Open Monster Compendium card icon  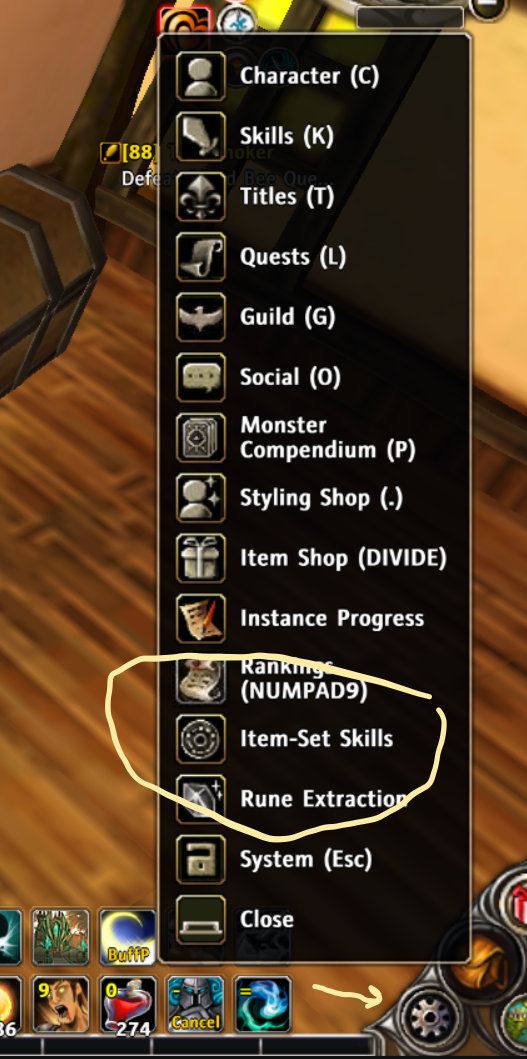(x=201, y=438)
